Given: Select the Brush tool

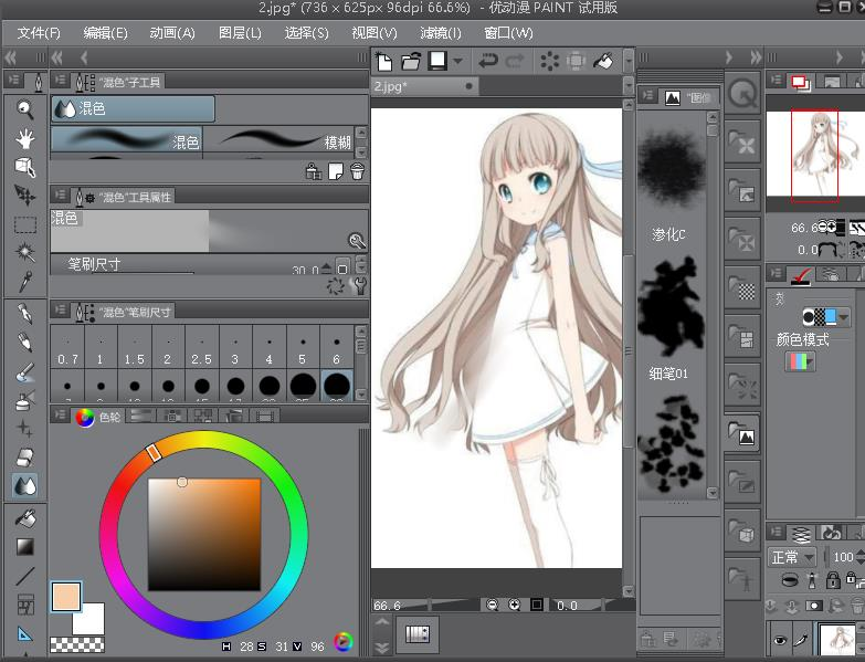Looking at the screenshot, I should click(x=25, y=372).
